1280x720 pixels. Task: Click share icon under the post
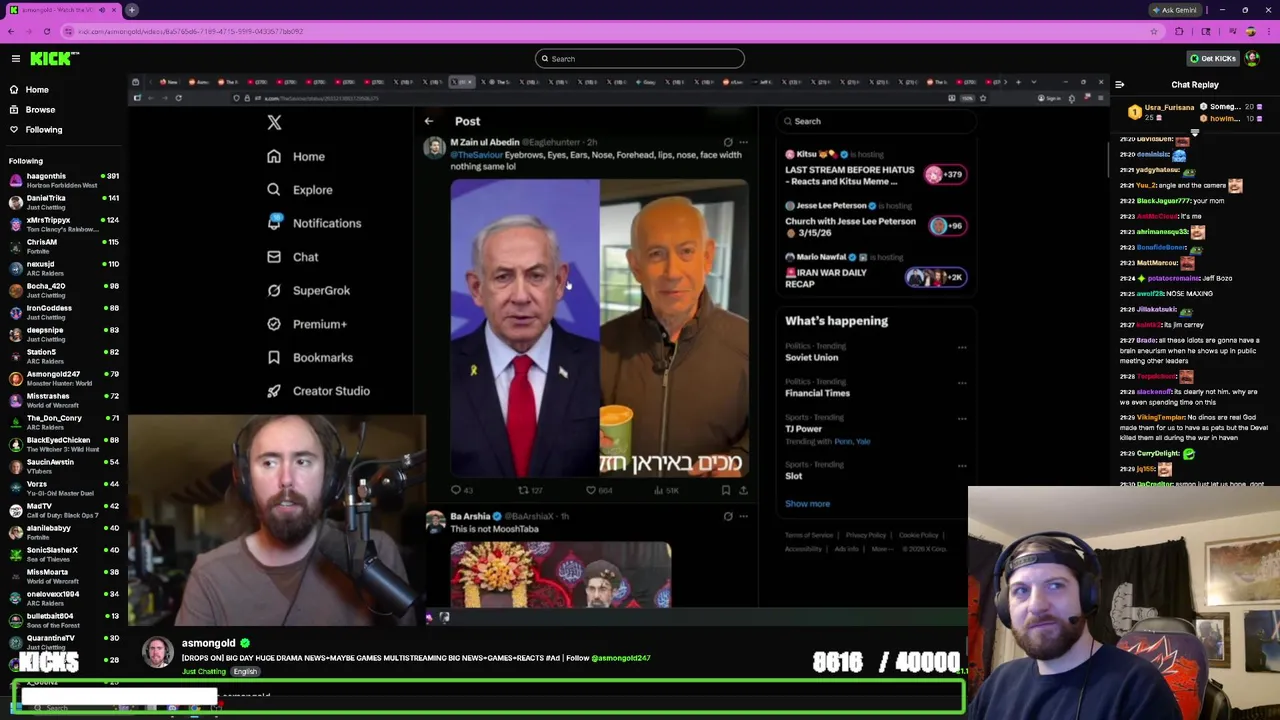[743, 490]
